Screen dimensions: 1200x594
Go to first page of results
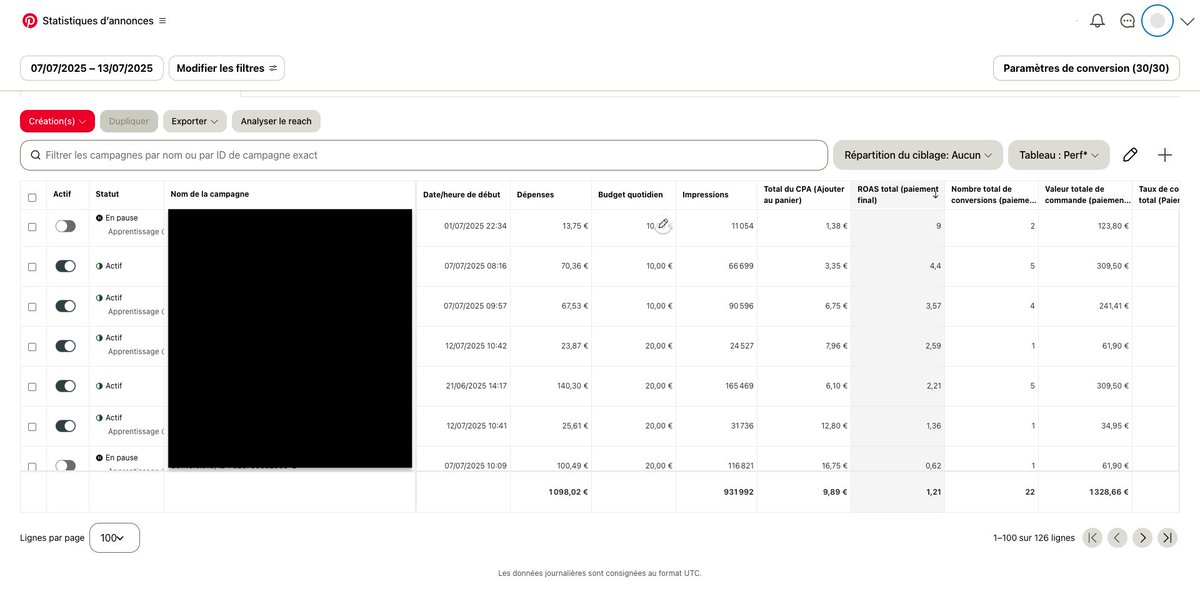1092,538
